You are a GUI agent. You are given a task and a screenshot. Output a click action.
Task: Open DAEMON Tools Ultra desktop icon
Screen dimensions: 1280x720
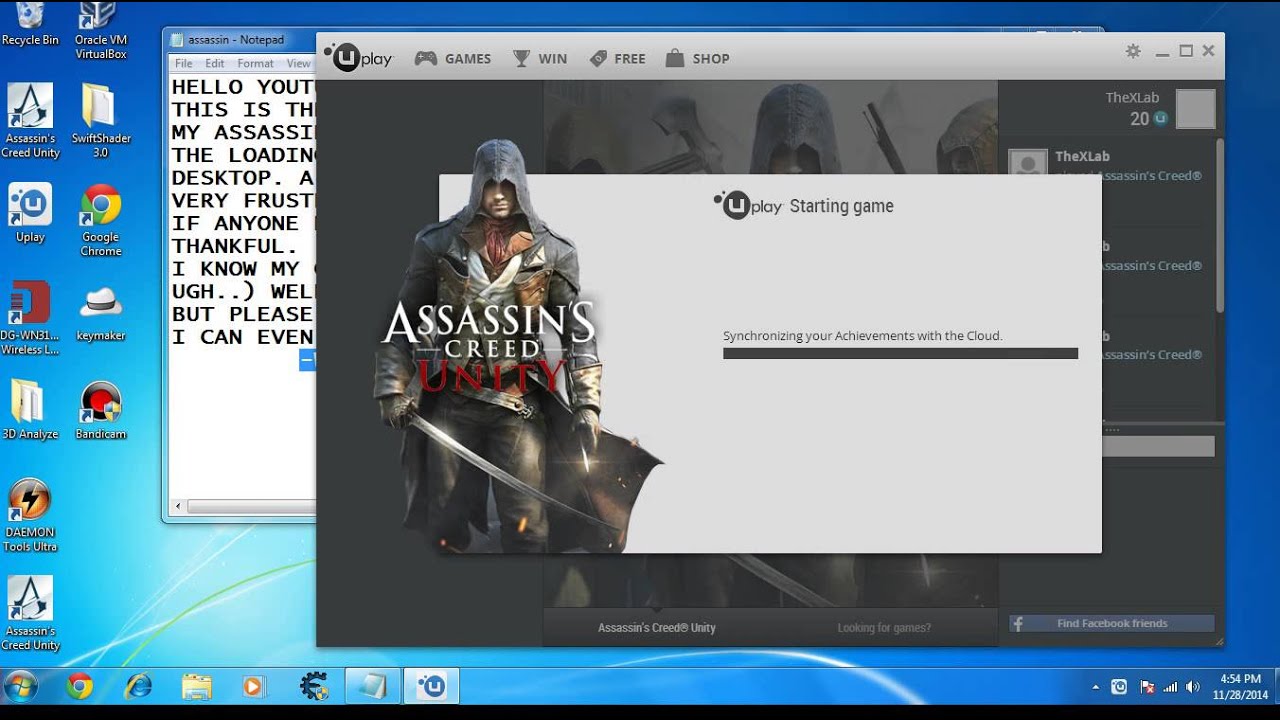coord(30,515)
